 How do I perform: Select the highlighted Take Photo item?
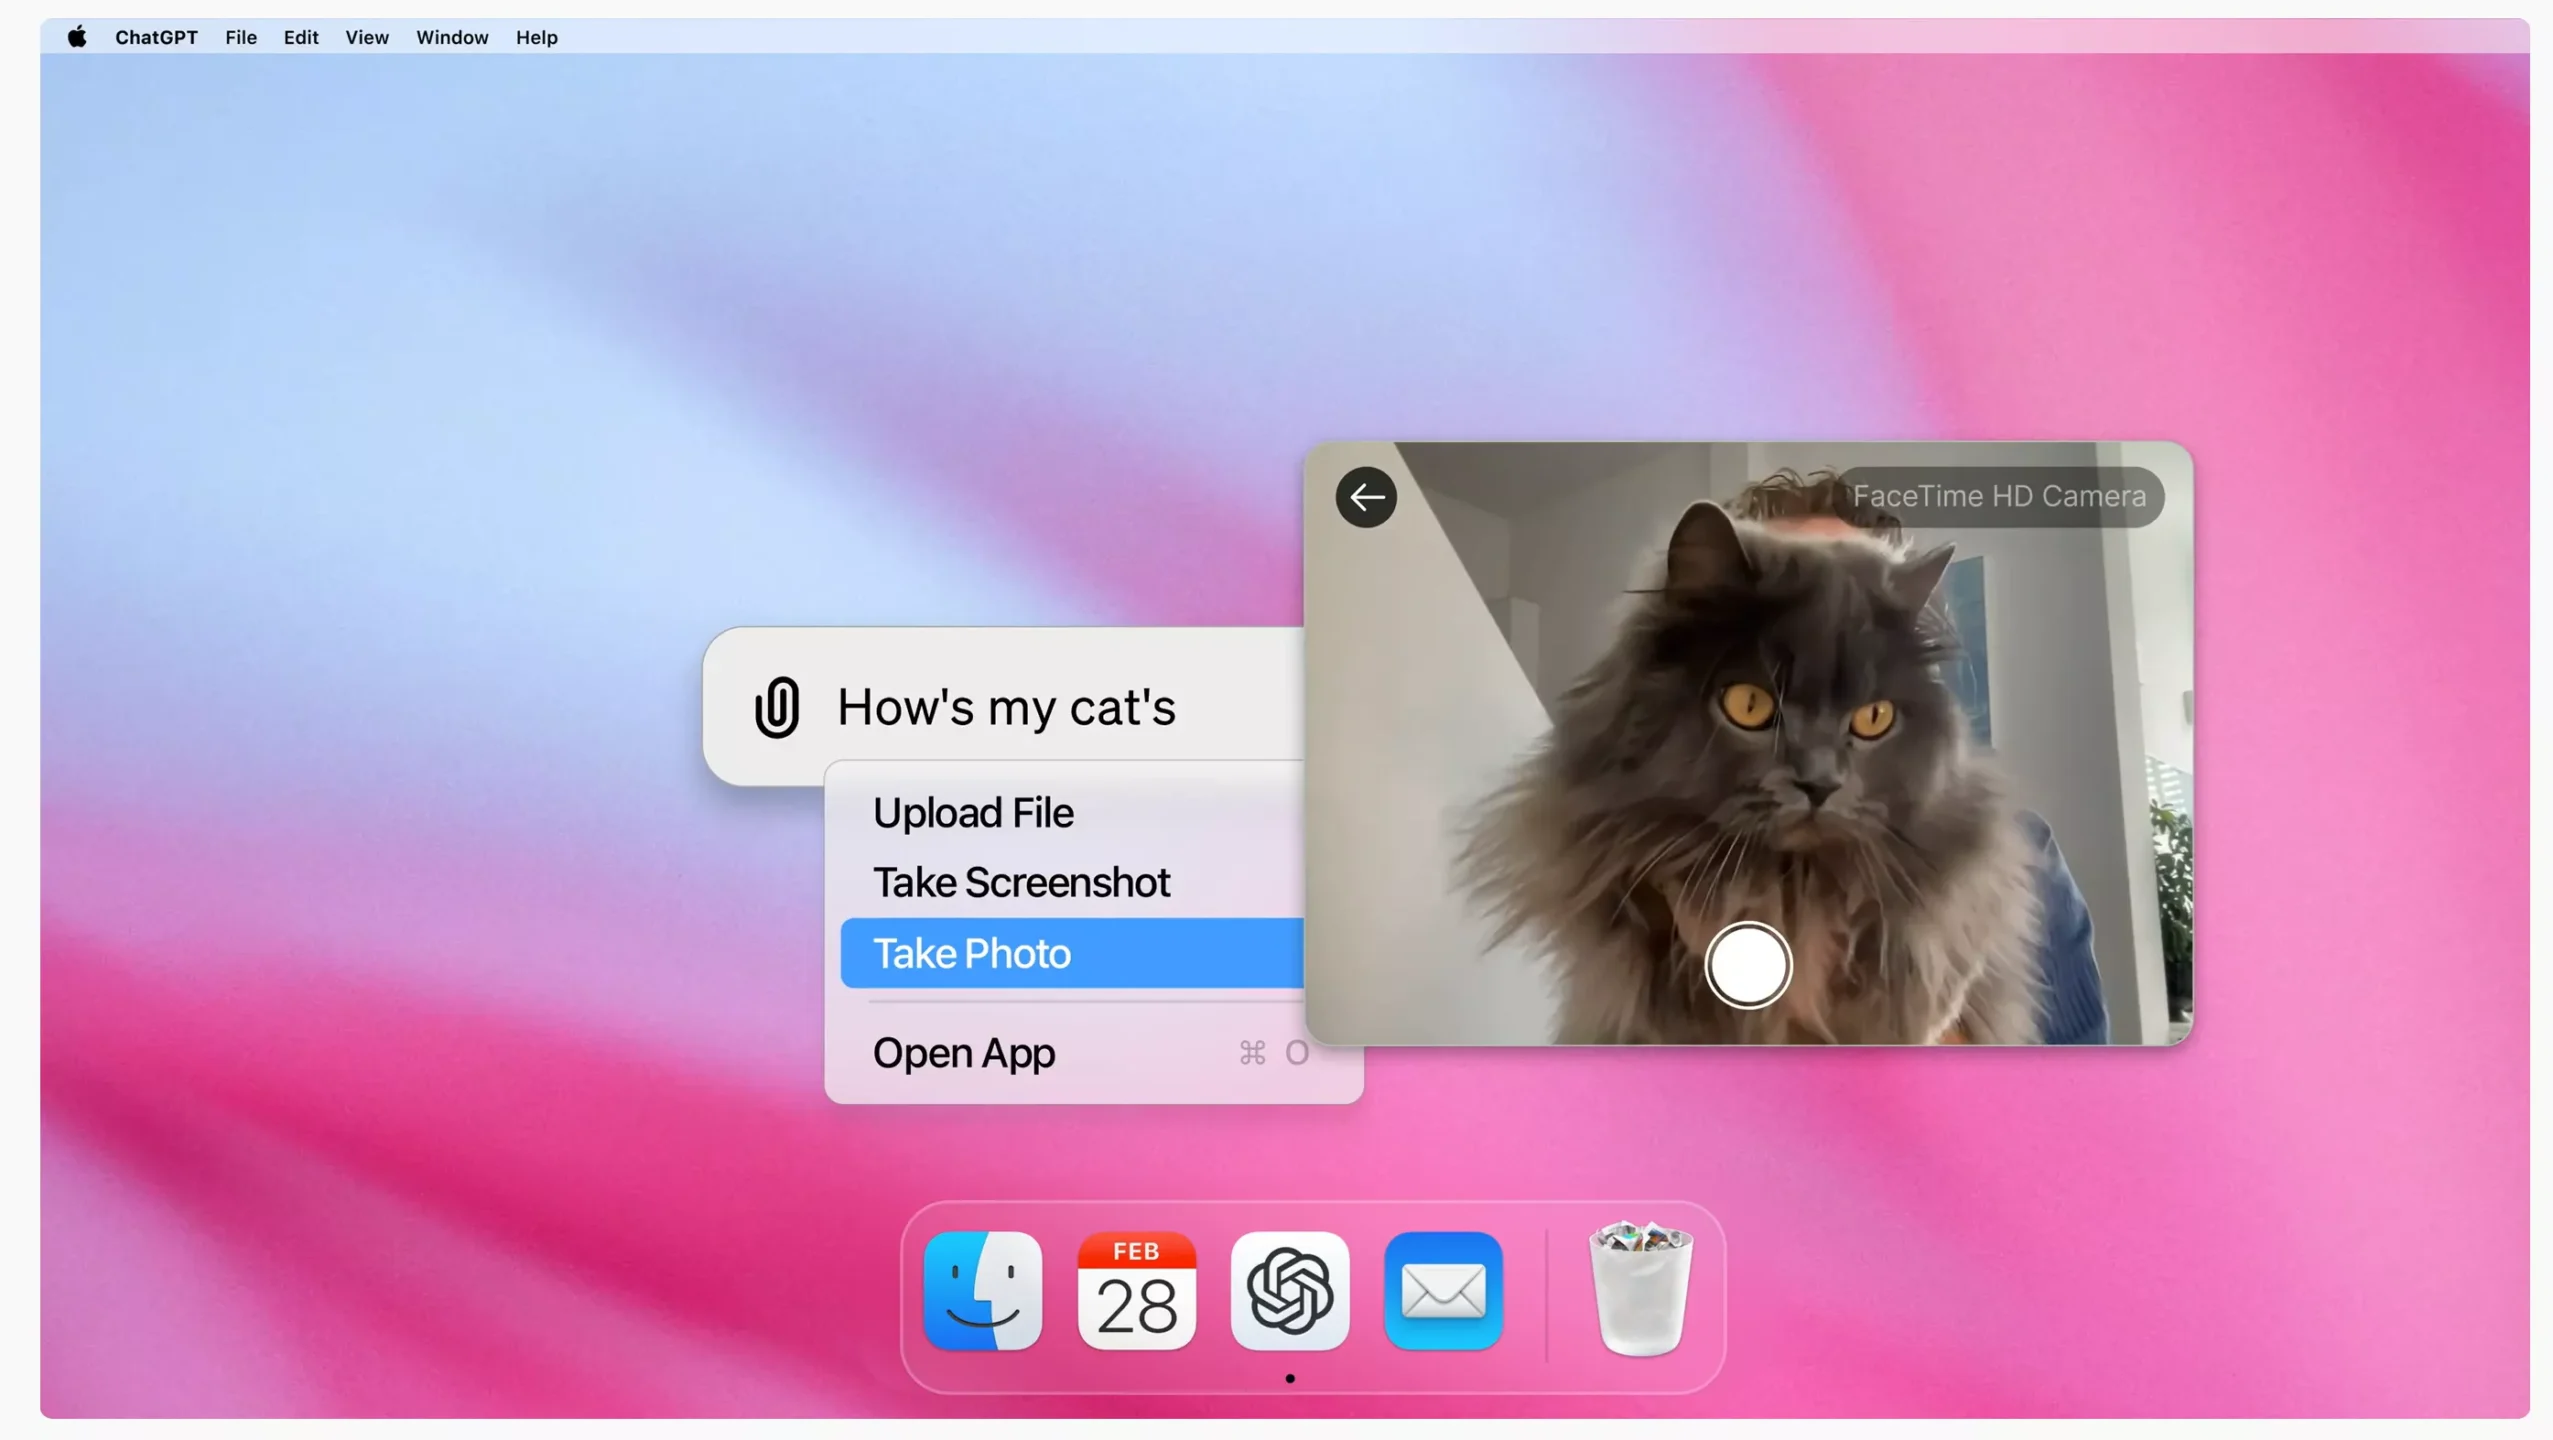click(x=1070, y=953)
